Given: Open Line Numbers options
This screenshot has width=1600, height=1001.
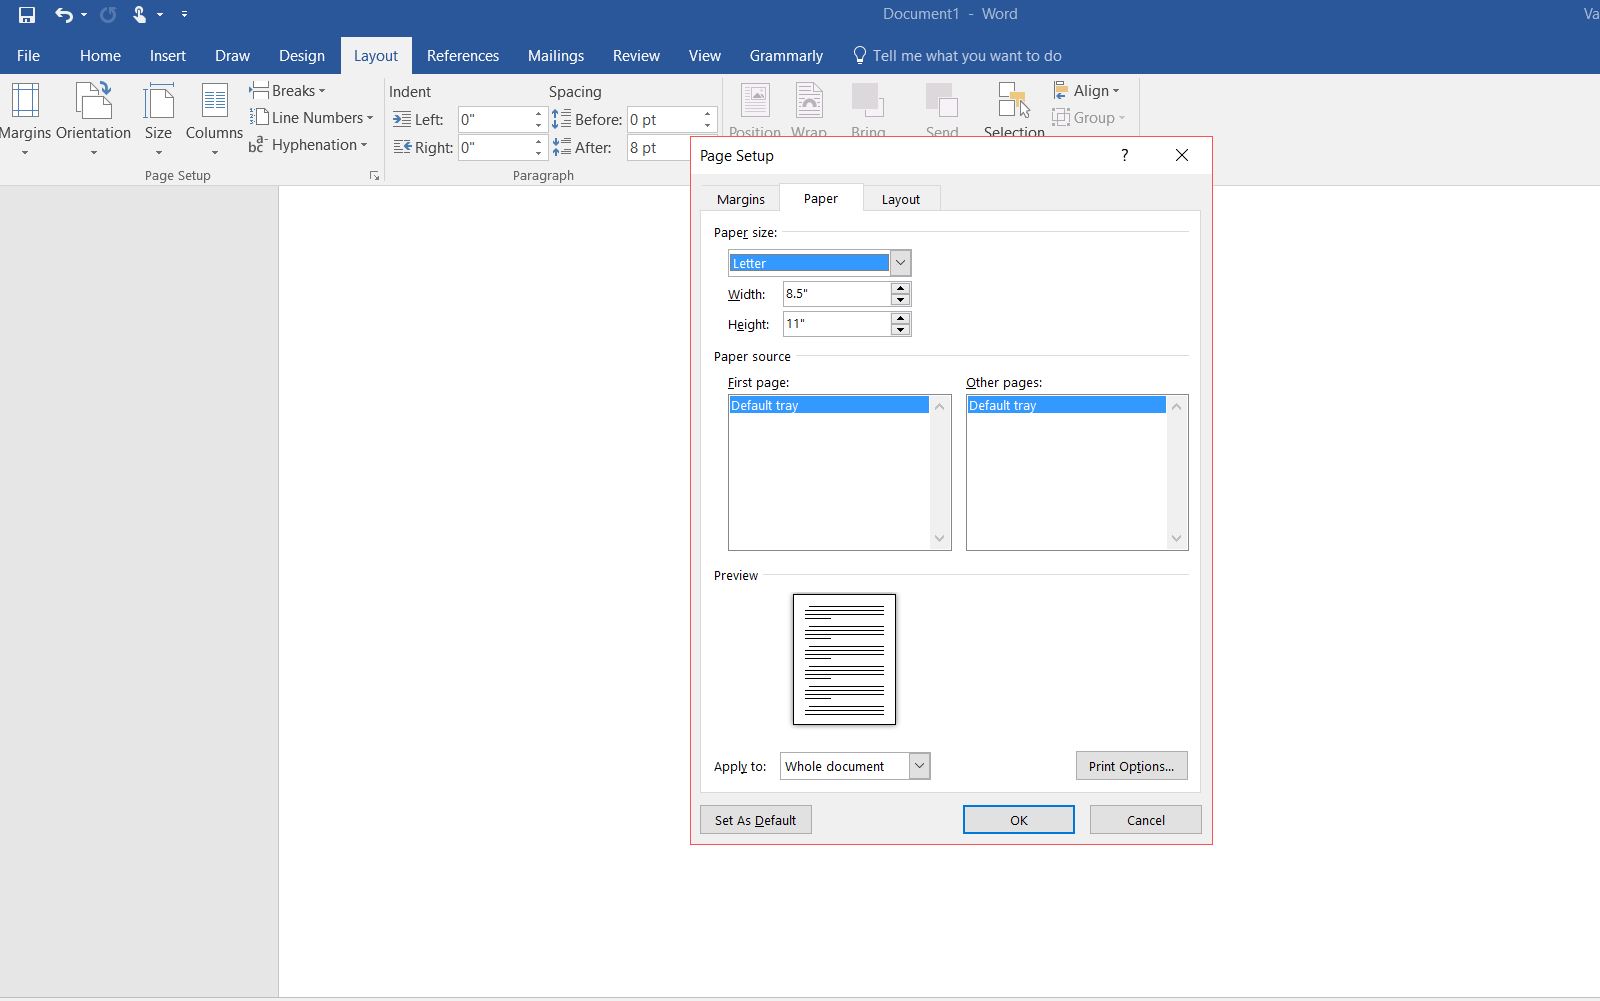Looking at the screenshot, I should coord(312,118).
